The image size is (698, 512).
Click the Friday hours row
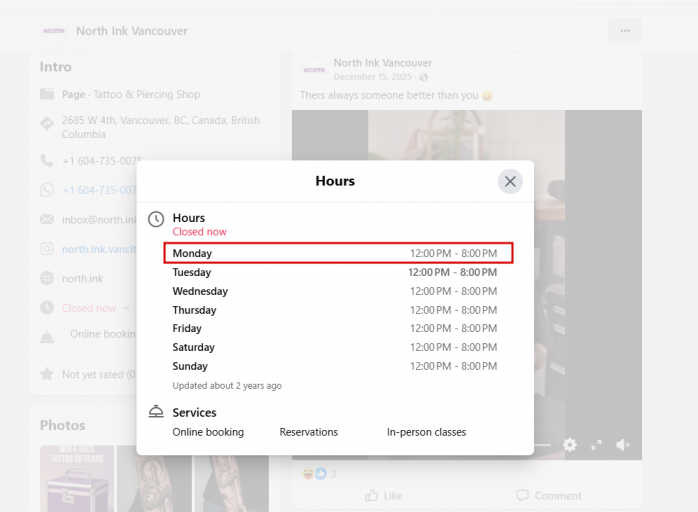335,329
